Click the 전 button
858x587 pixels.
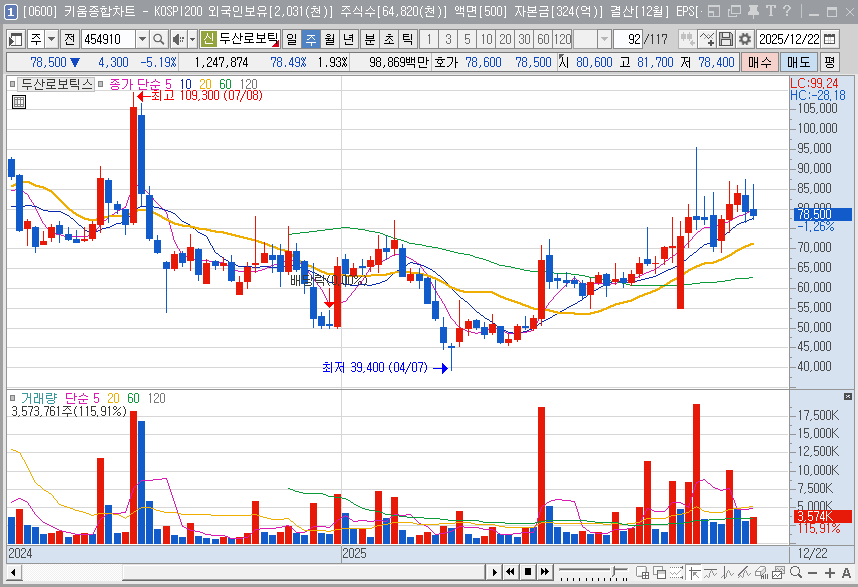point(69,39)
